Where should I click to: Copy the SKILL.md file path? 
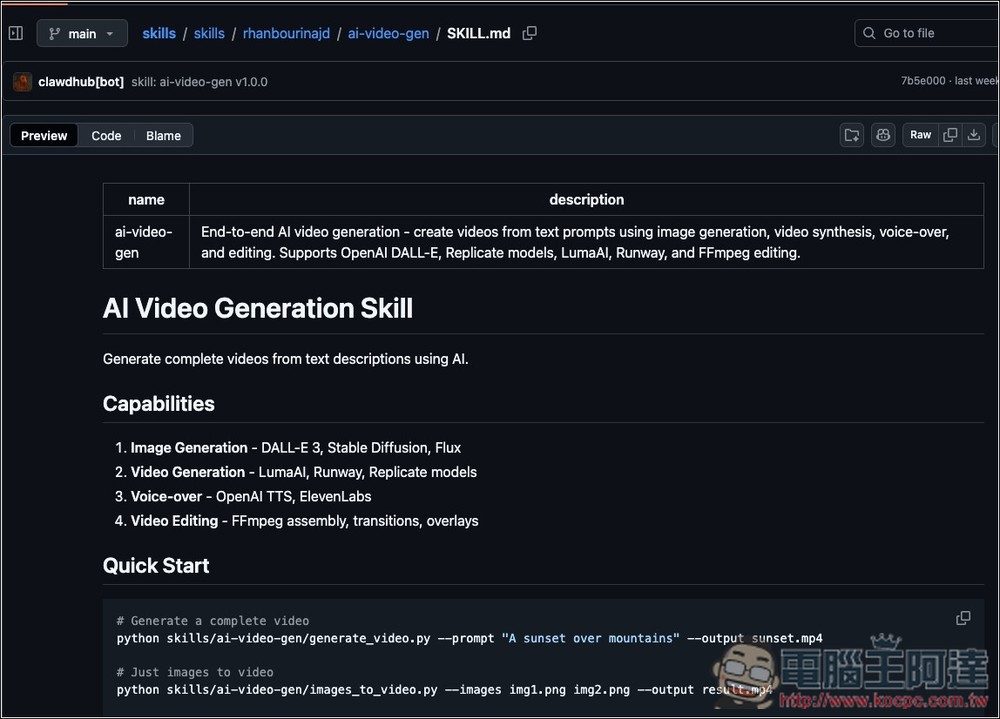pos(529,33)
